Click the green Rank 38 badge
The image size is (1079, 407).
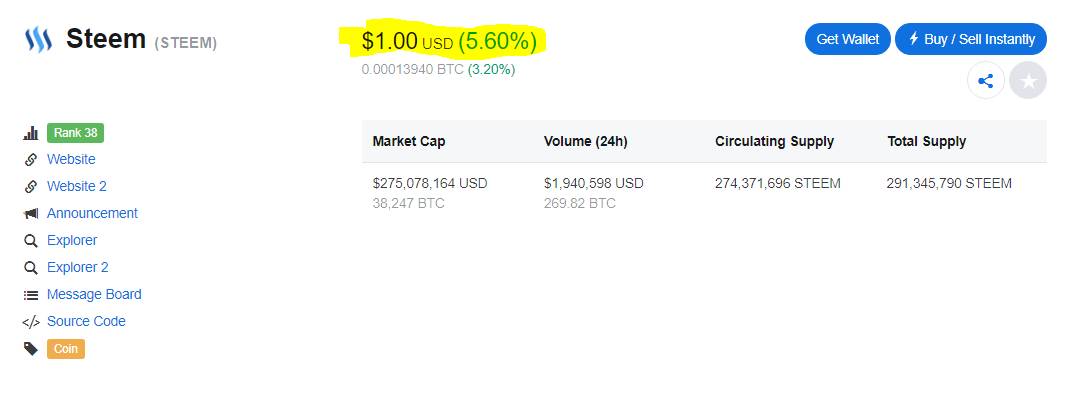[x=75, y=133]
